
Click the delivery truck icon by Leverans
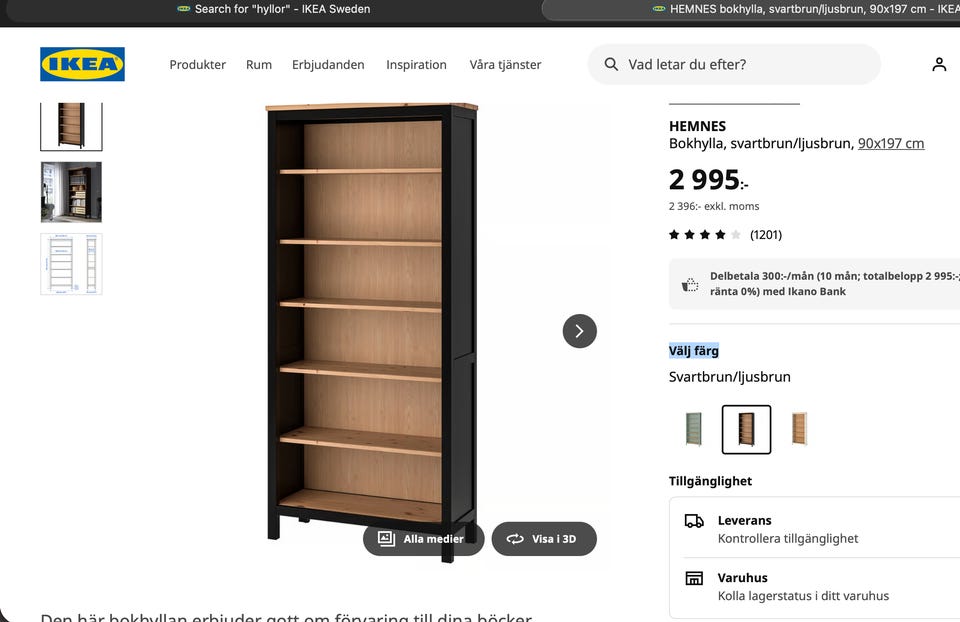click(694, 521)
